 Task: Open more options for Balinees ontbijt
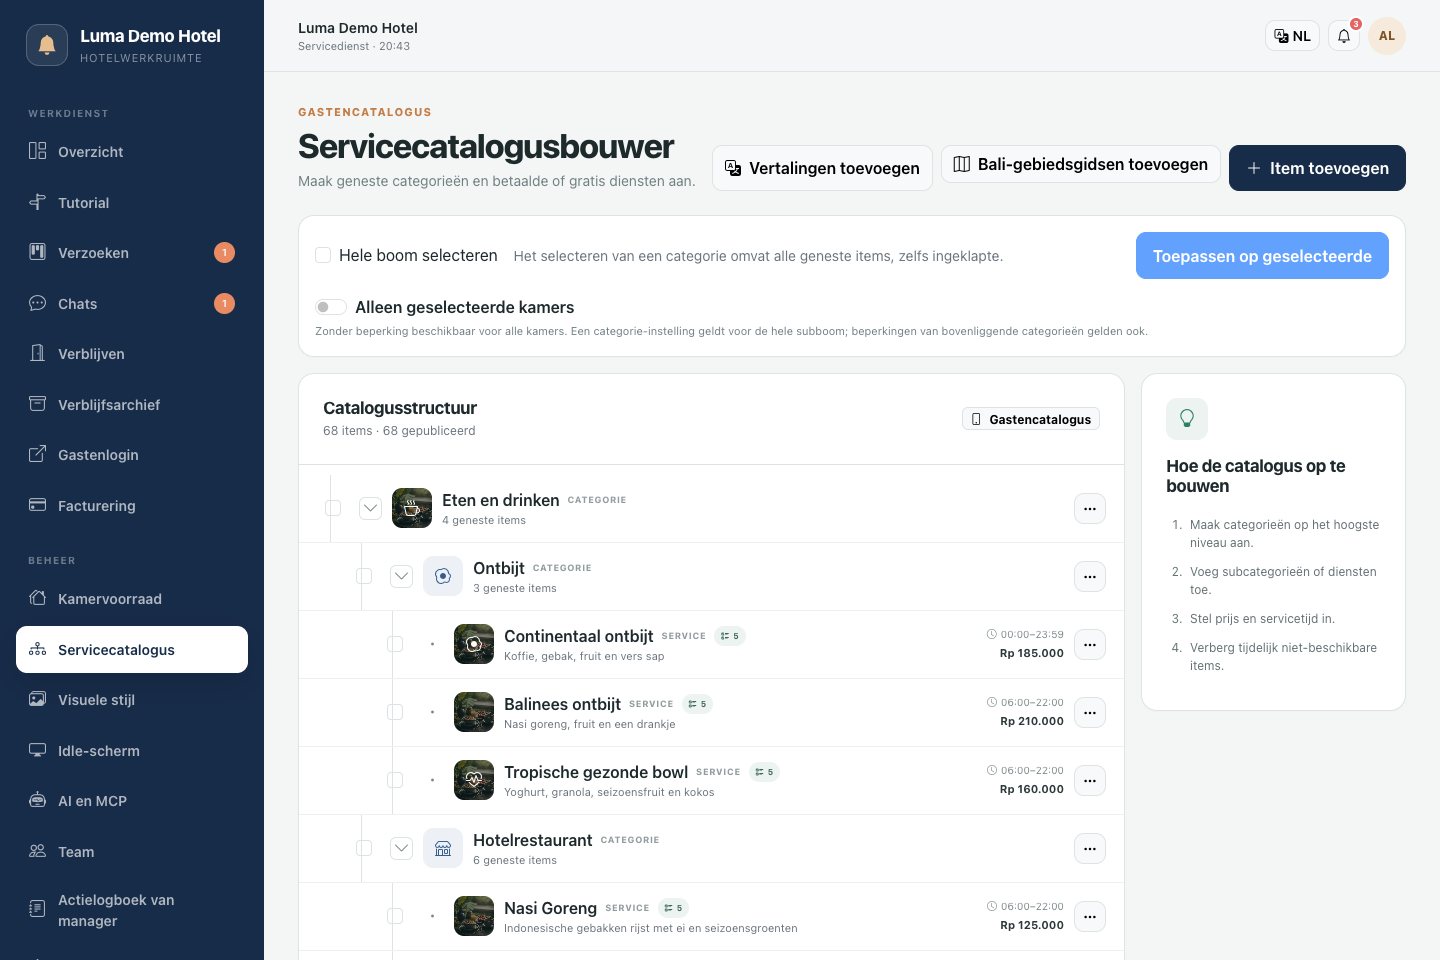tap(1090, 713)
